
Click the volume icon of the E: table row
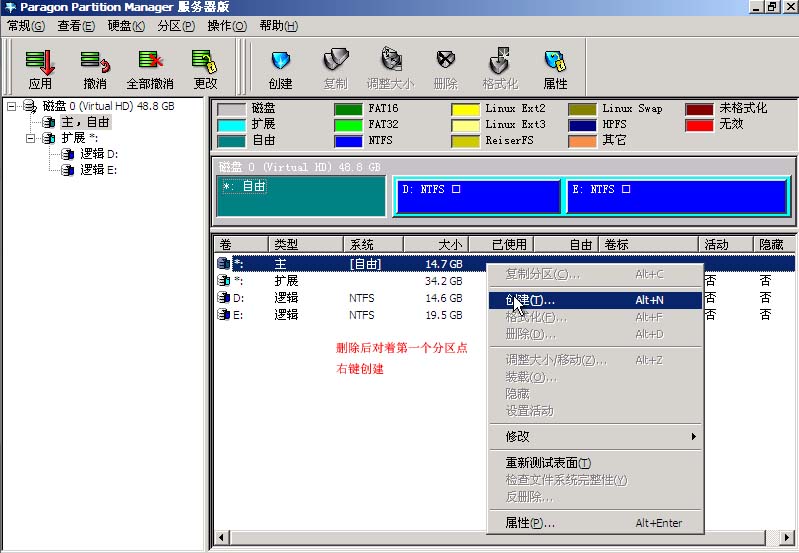tap(223, 314)
